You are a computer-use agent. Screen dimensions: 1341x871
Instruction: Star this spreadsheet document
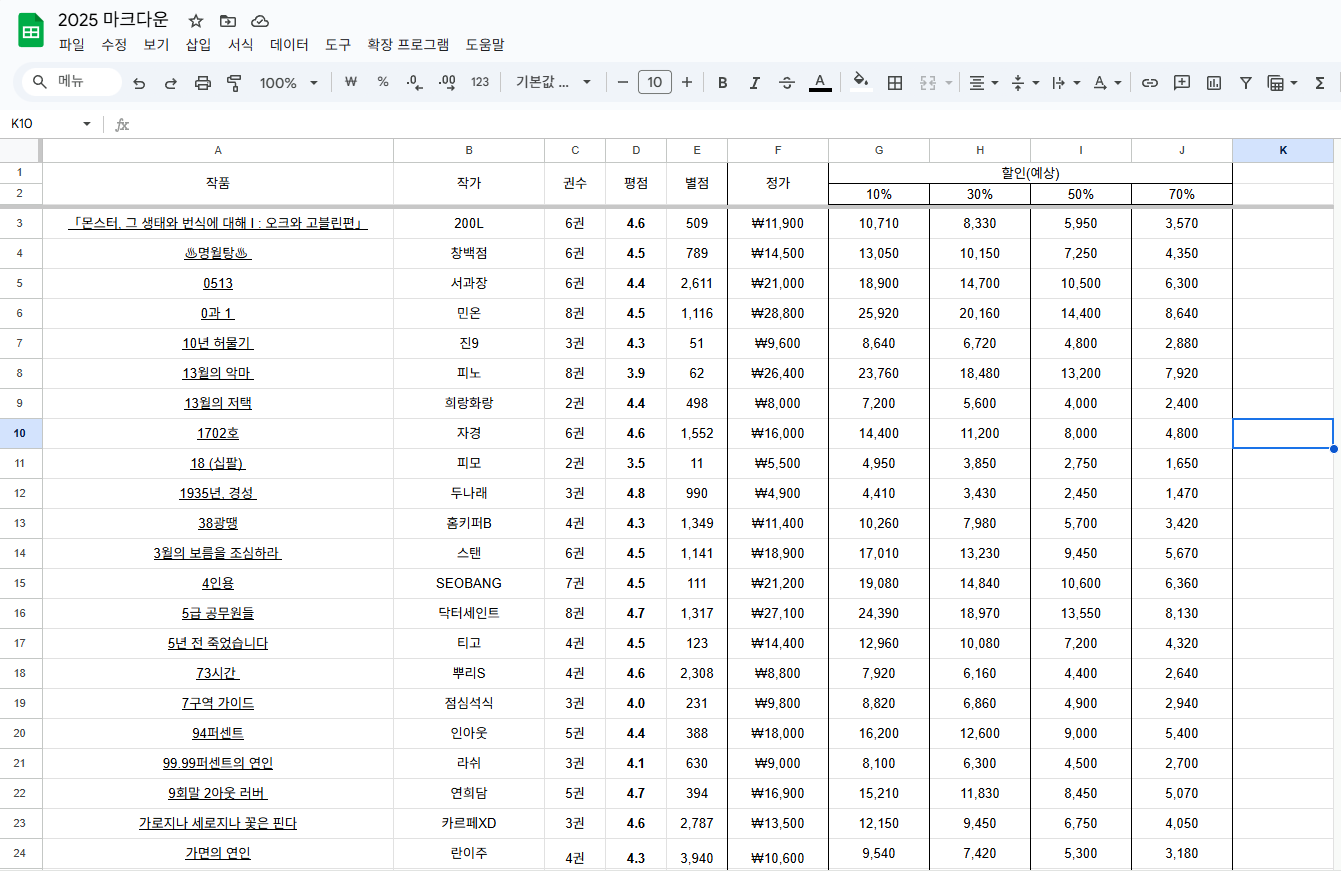coord(196,21)
